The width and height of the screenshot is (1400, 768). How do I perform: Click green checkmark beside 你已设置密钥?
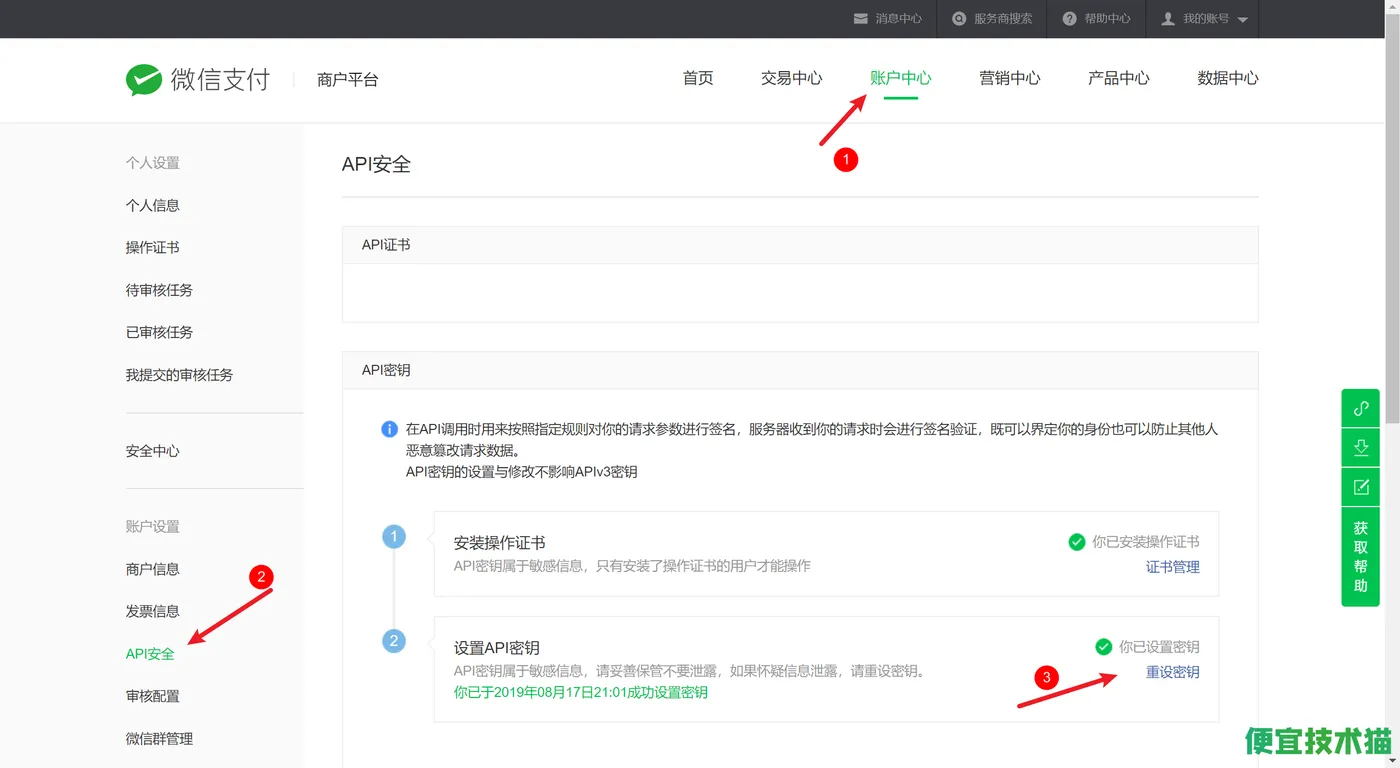pyautogui.click(x=1104, y=647)
